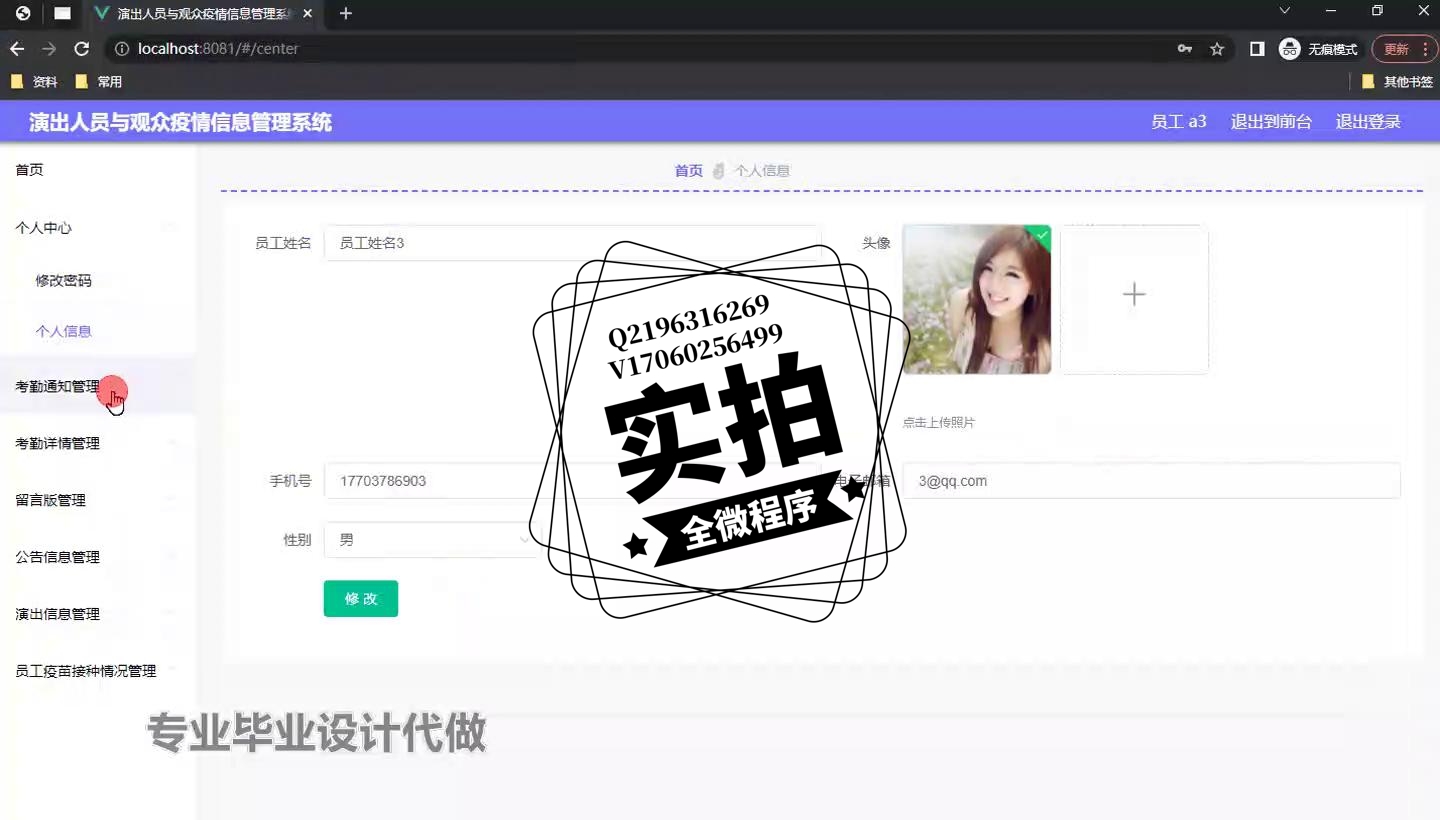Click the system title in header

click(x=180, y=122)
